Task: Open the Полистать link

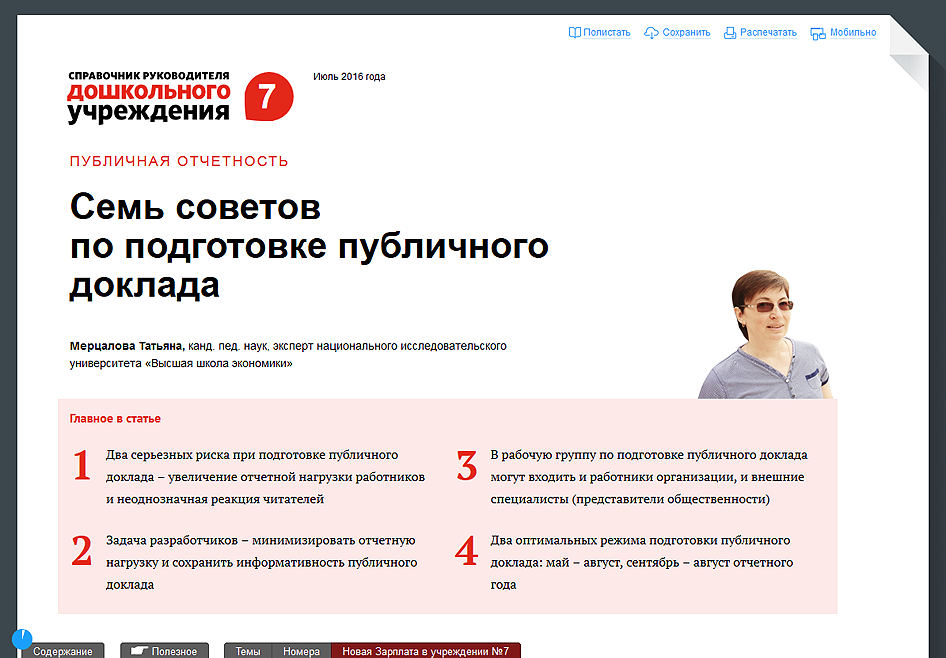Action: click(x=606, y=33)
